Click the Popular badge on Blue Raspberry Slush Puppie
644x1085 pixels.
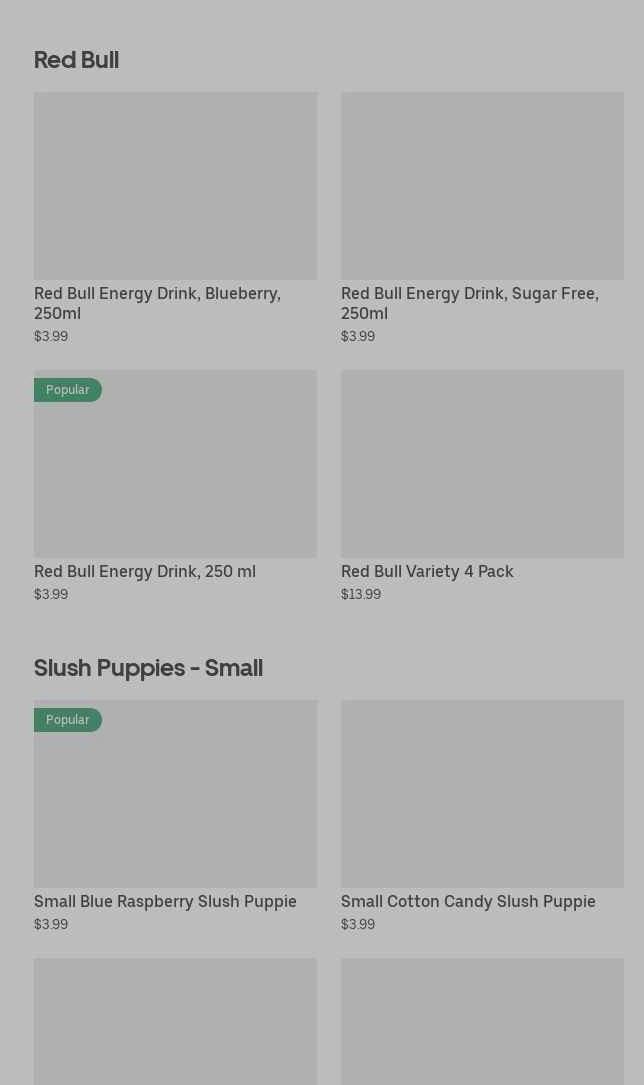(67, 720)
